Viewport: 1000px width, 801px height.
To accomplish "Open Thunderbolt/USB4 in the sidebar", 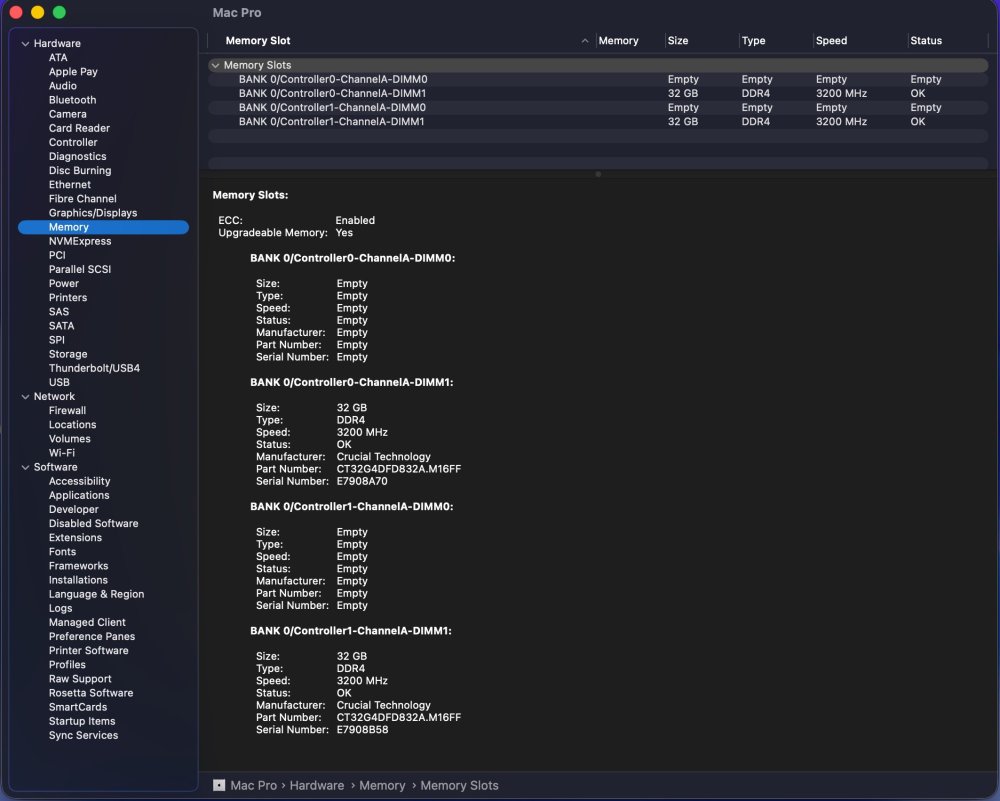I will tap(94, 368).
